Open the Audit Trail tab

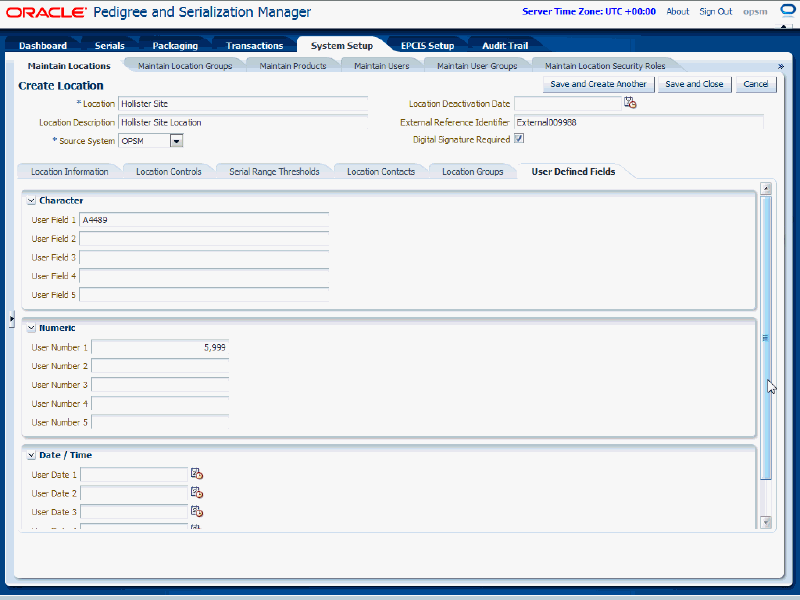coord(505,45)
